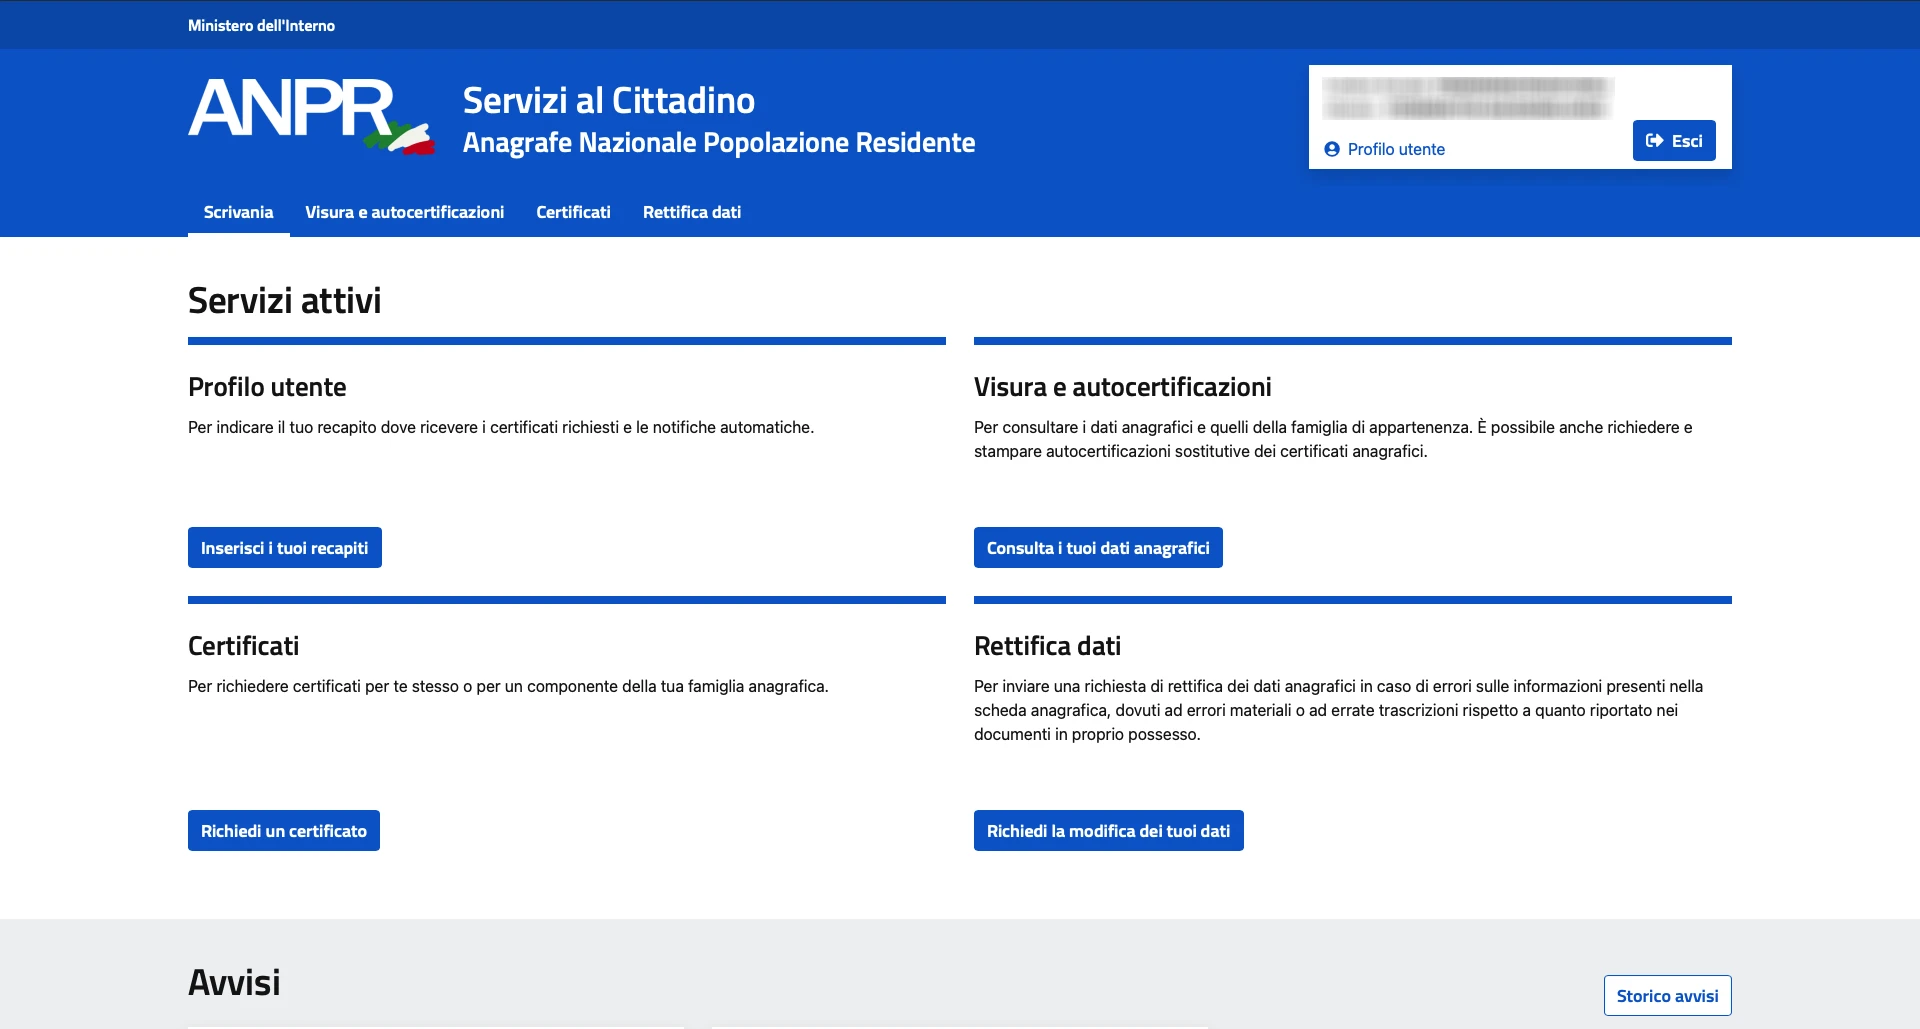Click the Servizi attivi heading
This screenshot has width=1920, height=1029.
(x=284, y=300)
